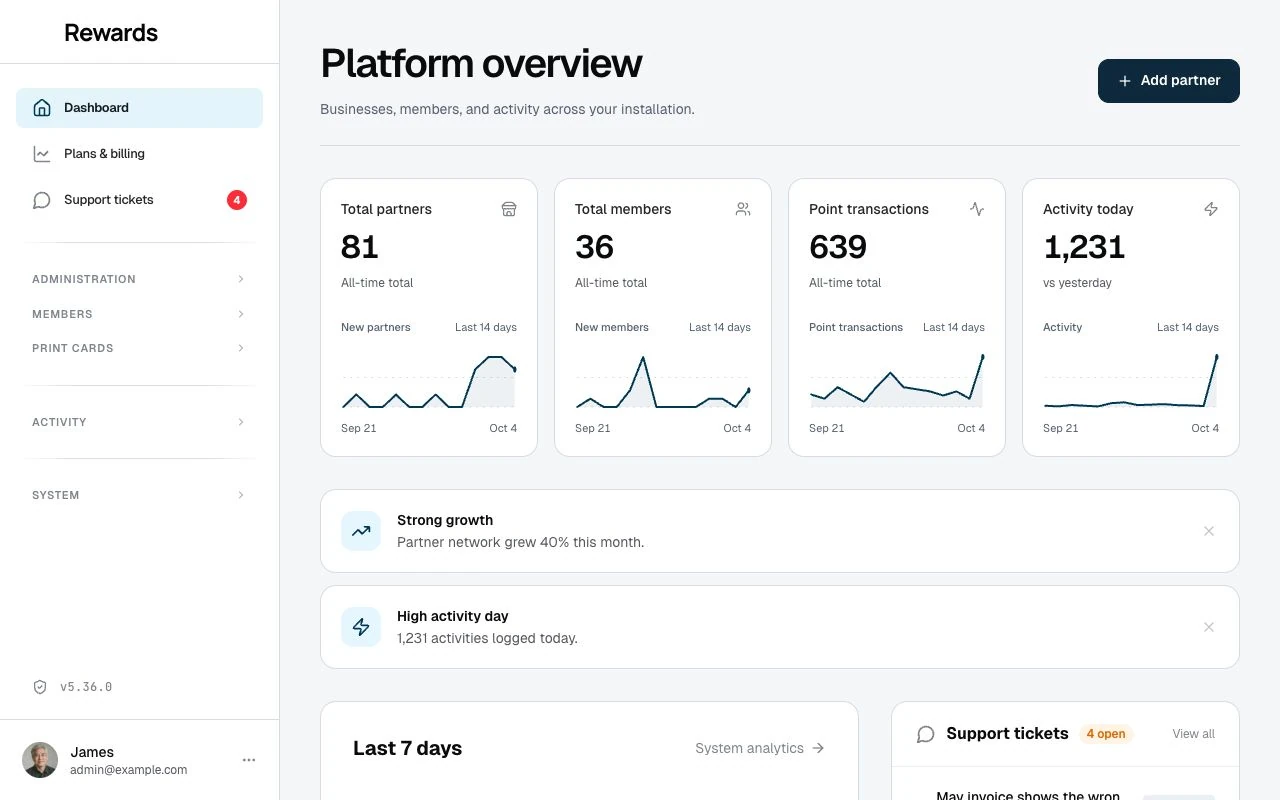
Task: Click the chat bubble icon in Support tickets panel
Action: (x=926, y=734)
